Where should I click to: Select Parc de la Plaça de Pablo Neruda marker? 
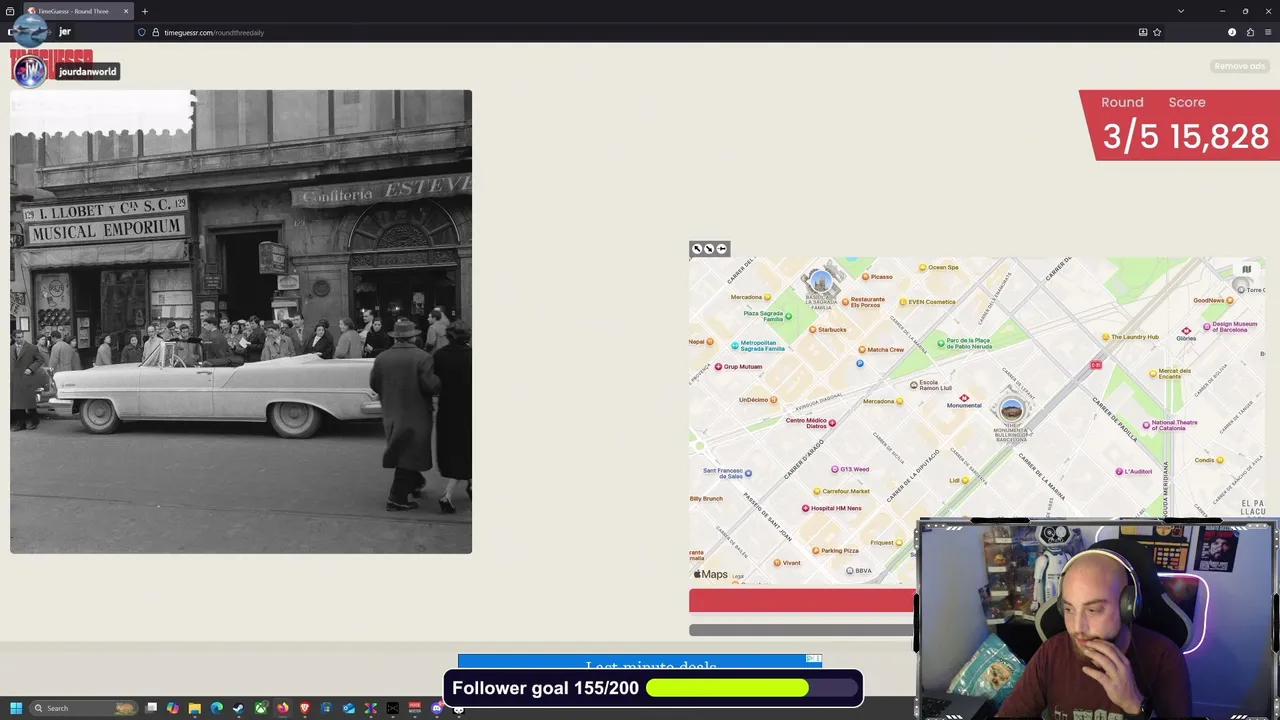point(943,343)
